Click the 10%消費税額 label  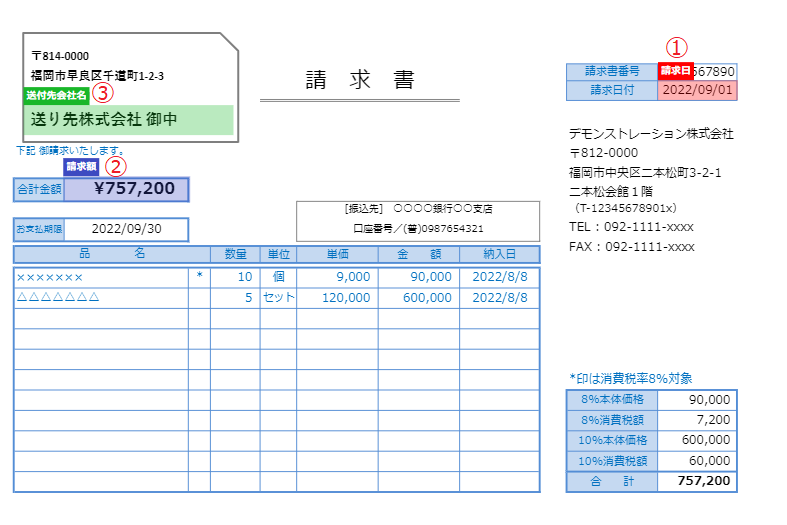612,461
